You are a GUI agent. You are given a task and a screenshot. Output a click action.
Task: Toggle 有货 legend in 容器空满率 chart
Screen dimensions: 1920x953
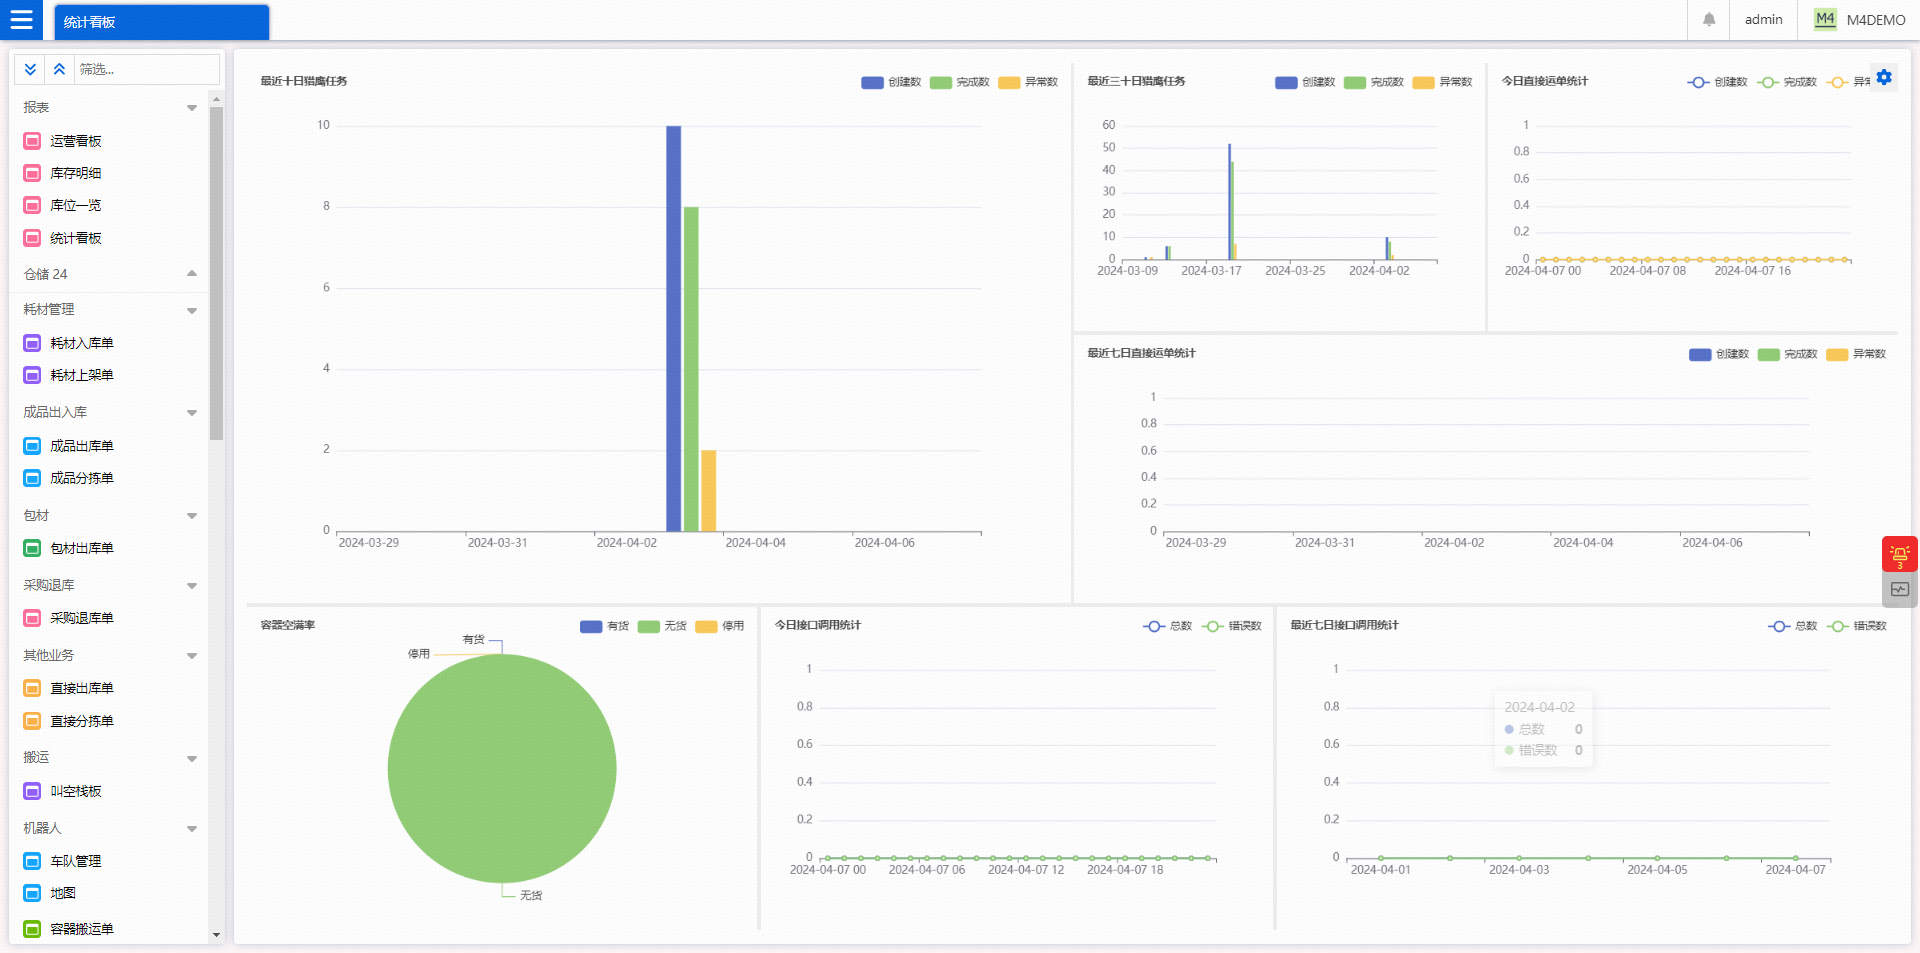pos(605,626)
